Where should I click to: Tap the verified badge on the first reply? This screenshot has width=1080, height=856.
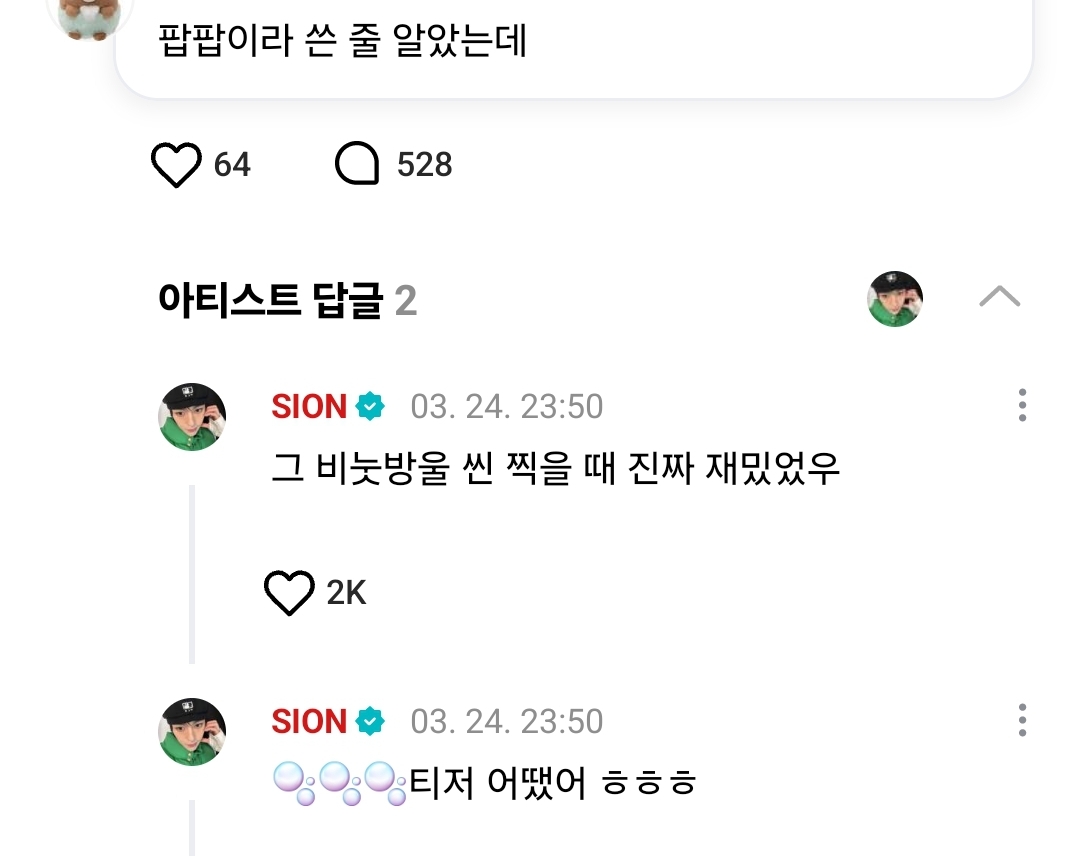371,407
